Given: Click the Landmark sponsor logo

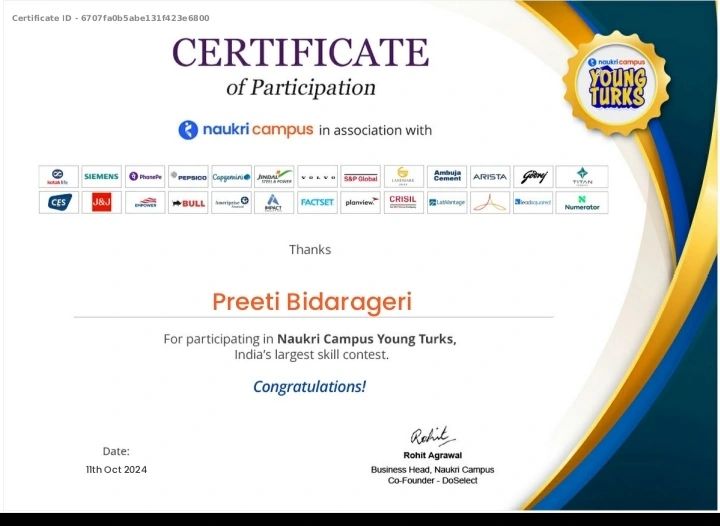Looking at the screenshot, I should [404, 177].
